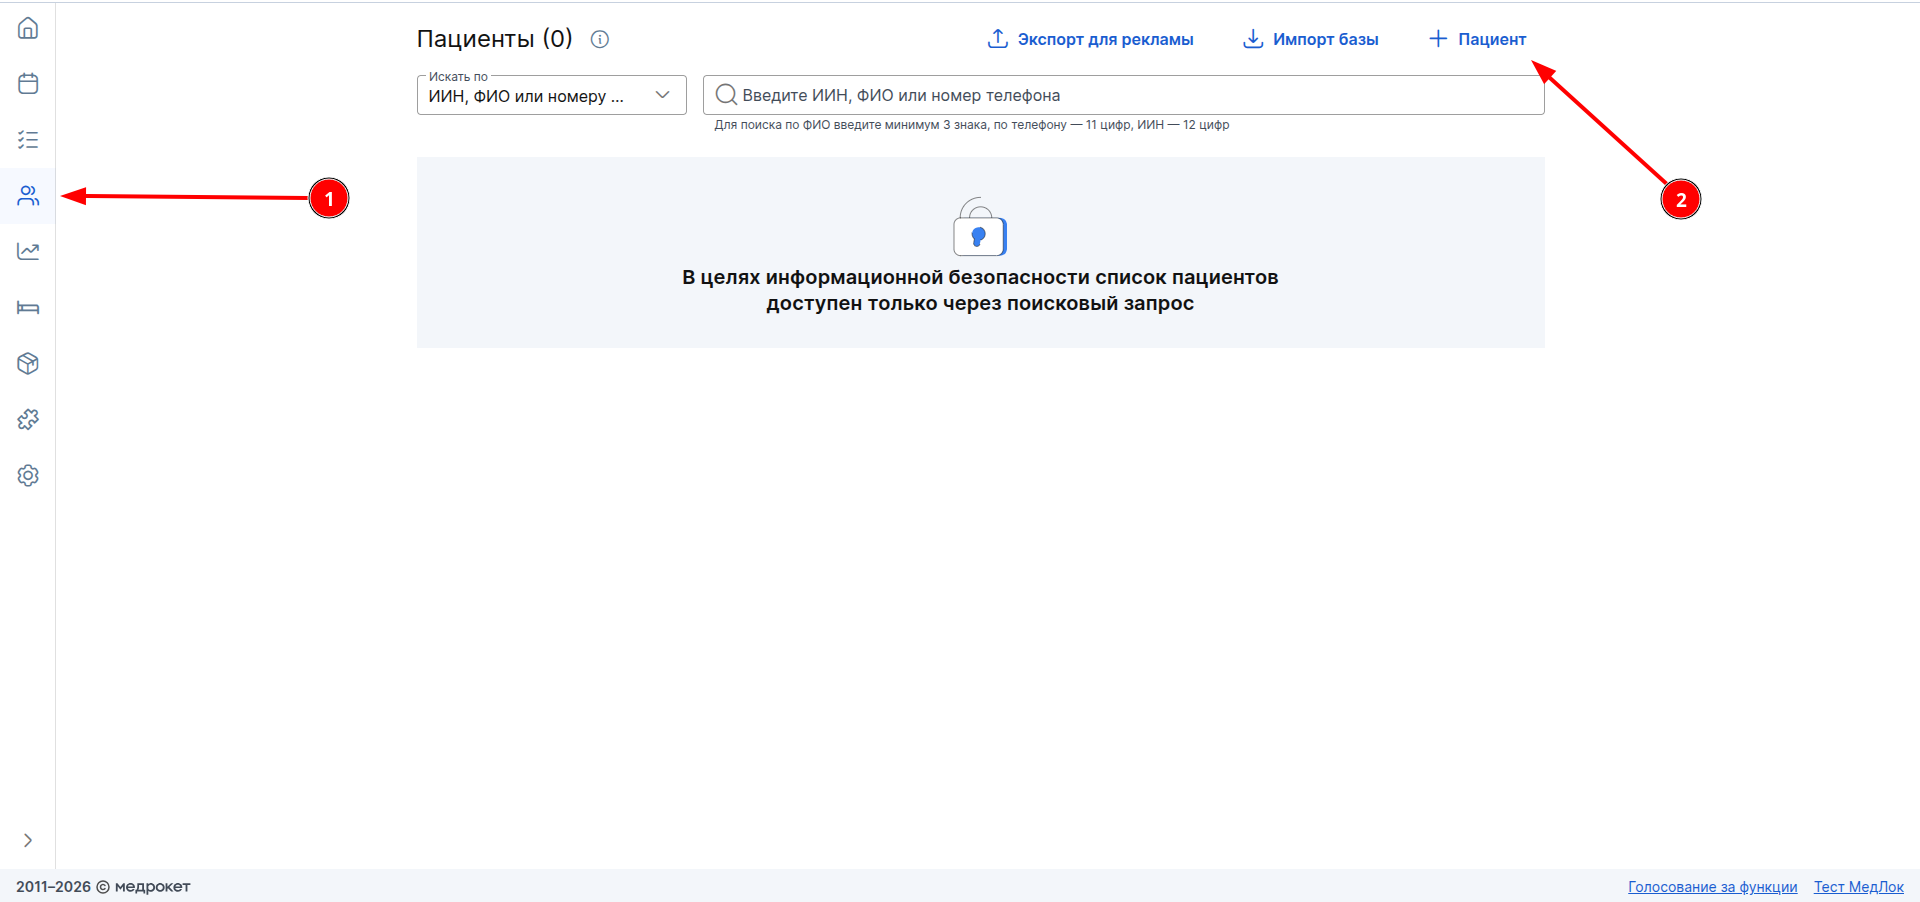Click info icon next to Пациенты title

point(600,39)
